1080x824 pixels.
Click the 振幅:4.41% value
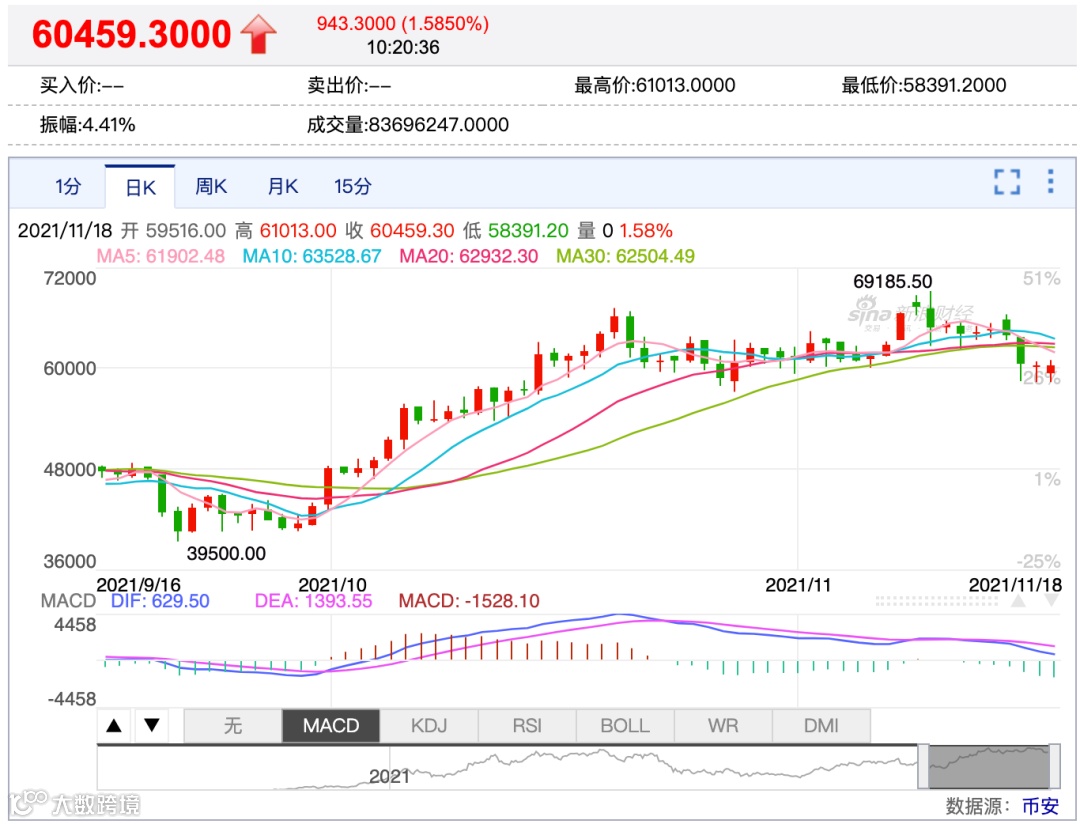(x=87, y=125)
